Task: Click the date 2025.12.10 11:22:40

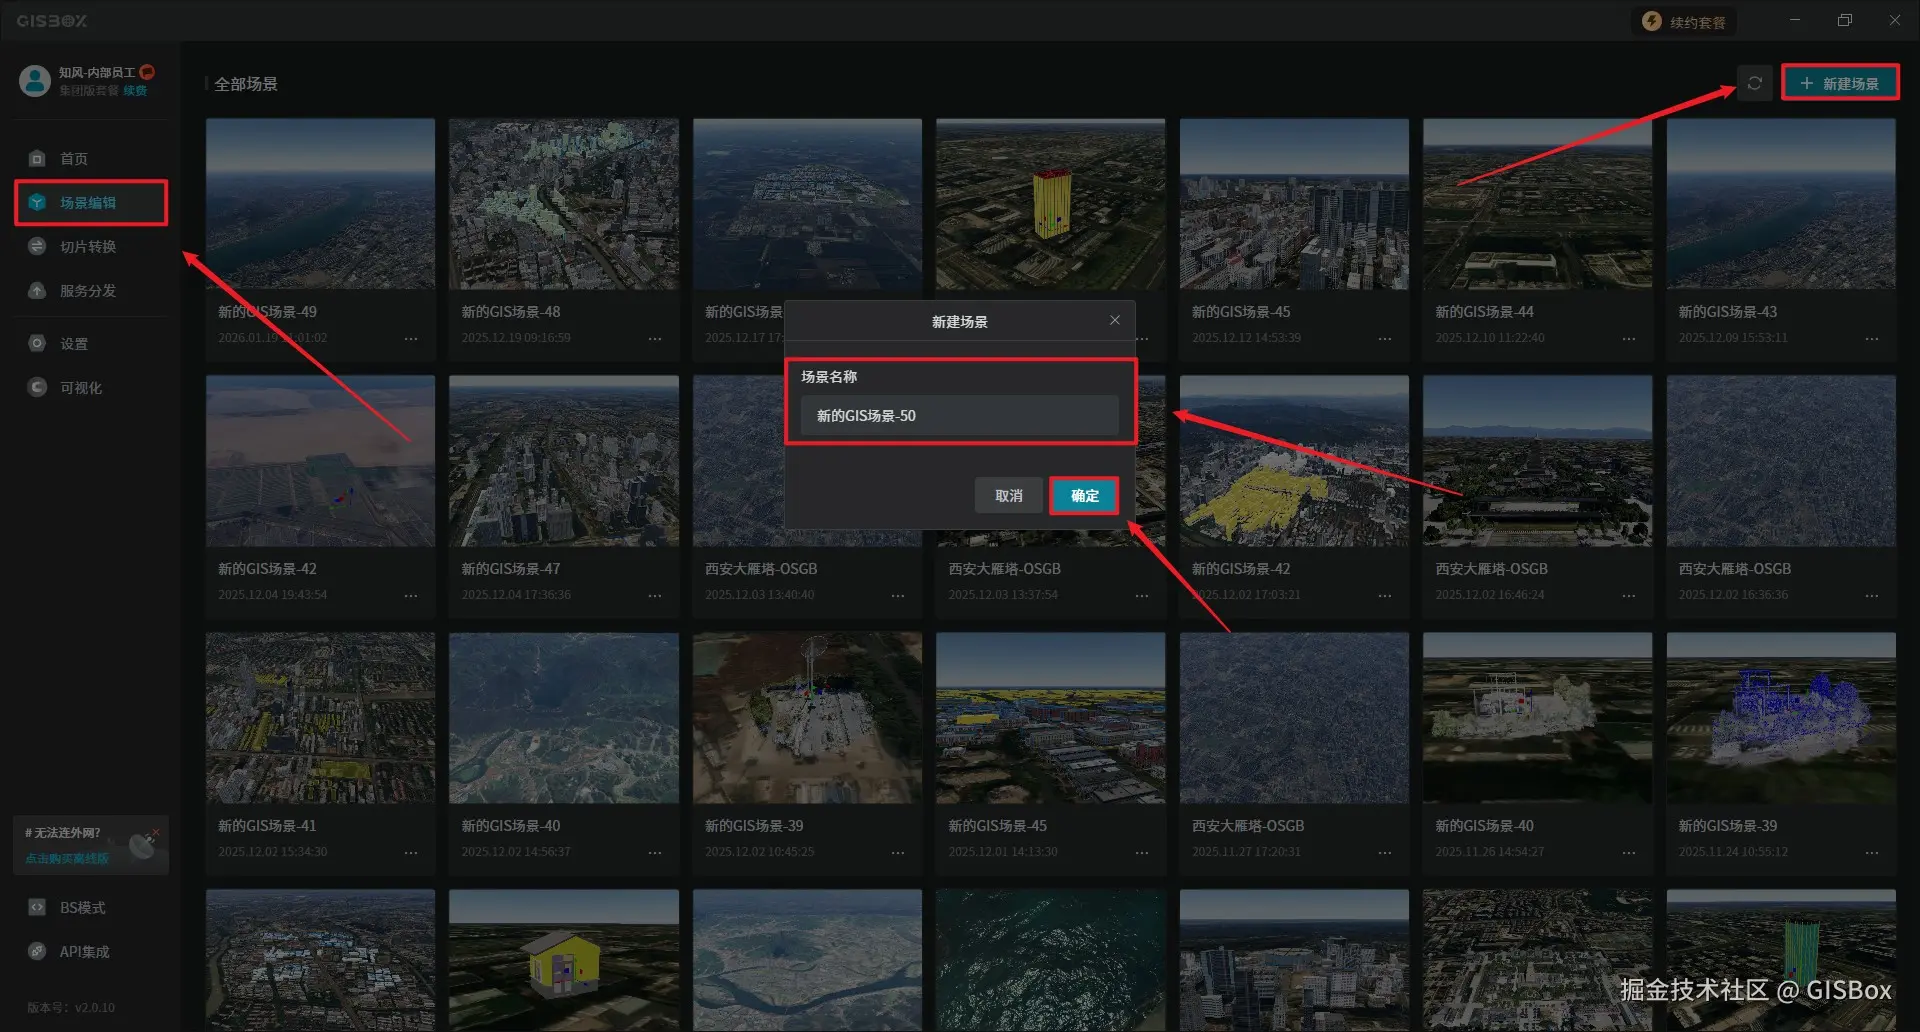Action: [1490, 338]
